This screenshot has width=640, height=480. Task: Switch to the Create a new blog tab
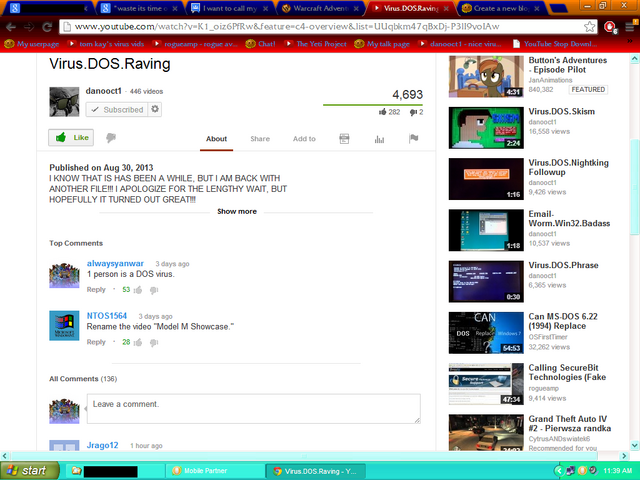501,9
